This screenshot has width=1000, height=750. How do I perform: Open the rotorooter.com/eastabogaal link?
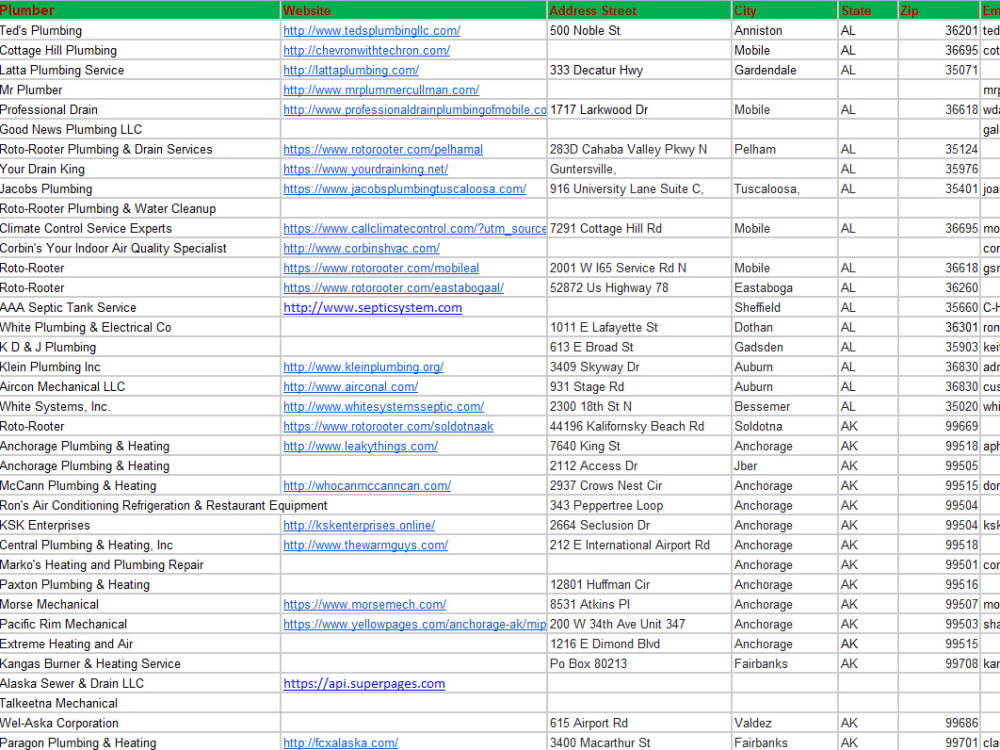point(393,288)
